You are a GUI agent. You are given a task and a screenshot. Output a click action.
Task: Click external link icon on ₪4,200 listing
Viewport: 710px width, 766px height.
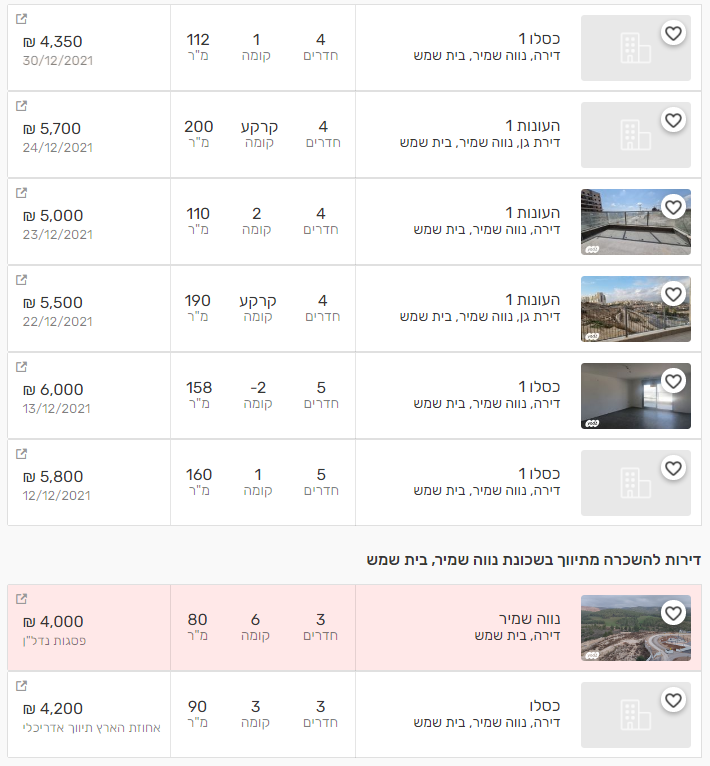click(22, 686)
